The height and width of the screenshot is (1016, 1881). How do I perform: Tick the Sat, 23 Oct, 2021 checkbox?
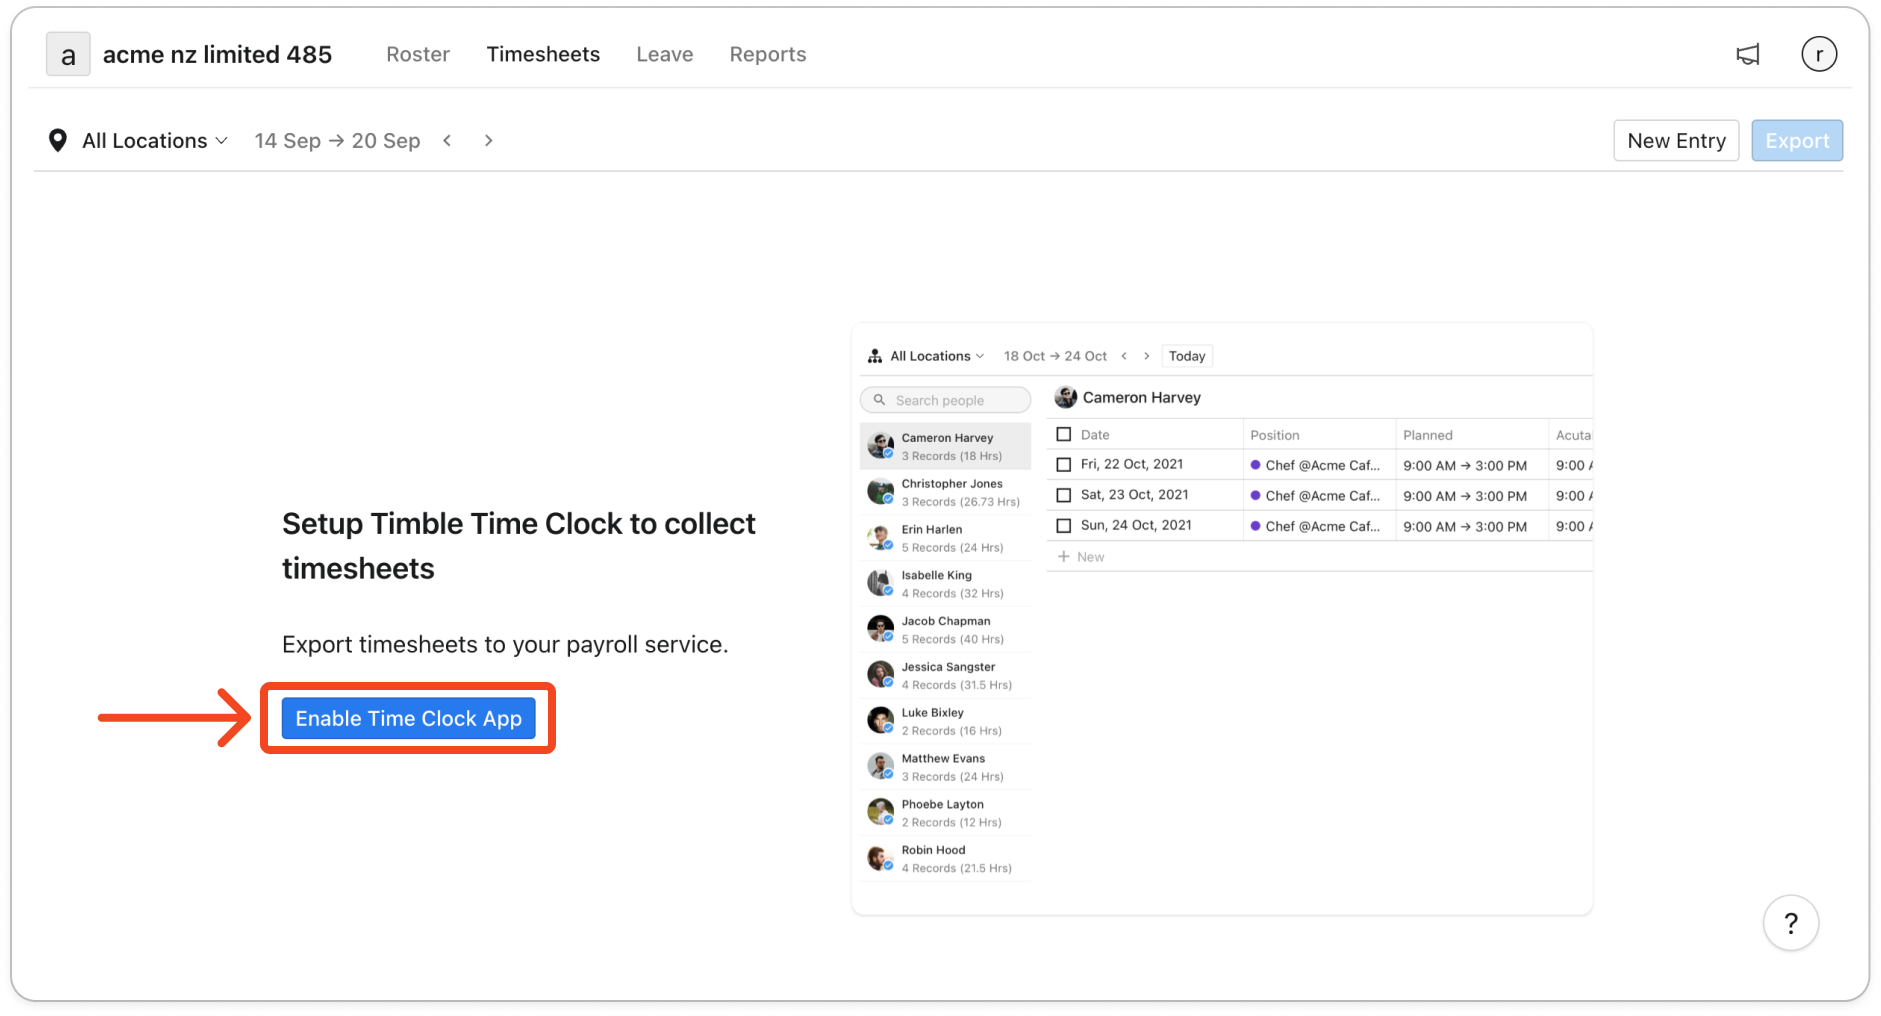1064,495
